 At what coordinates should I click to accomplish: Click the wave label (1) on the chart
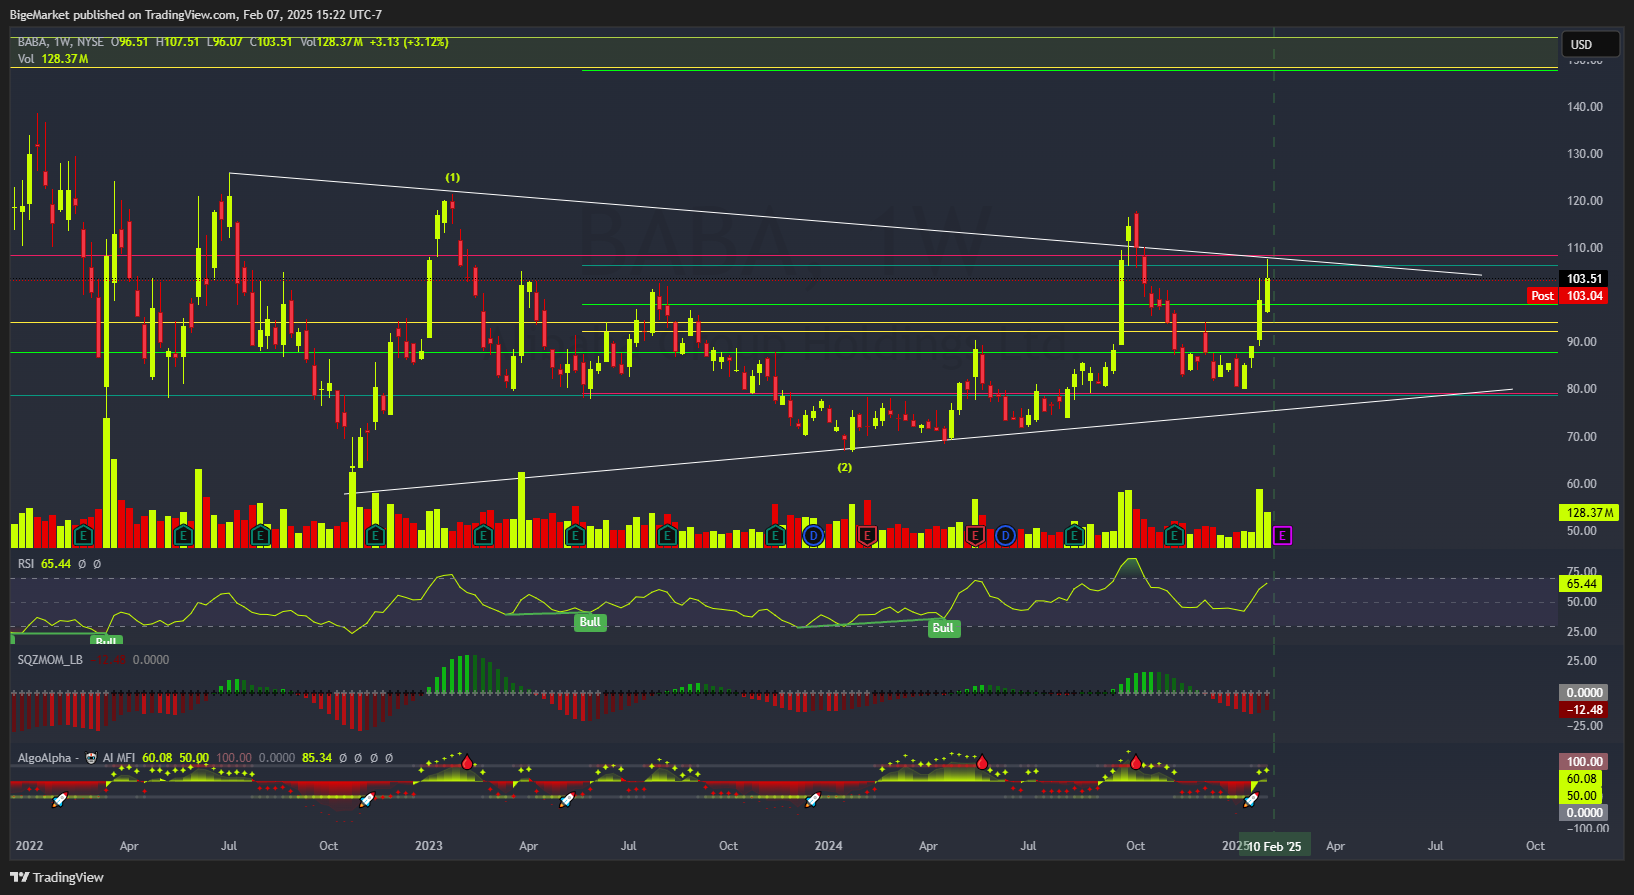[x=452, y=178]
